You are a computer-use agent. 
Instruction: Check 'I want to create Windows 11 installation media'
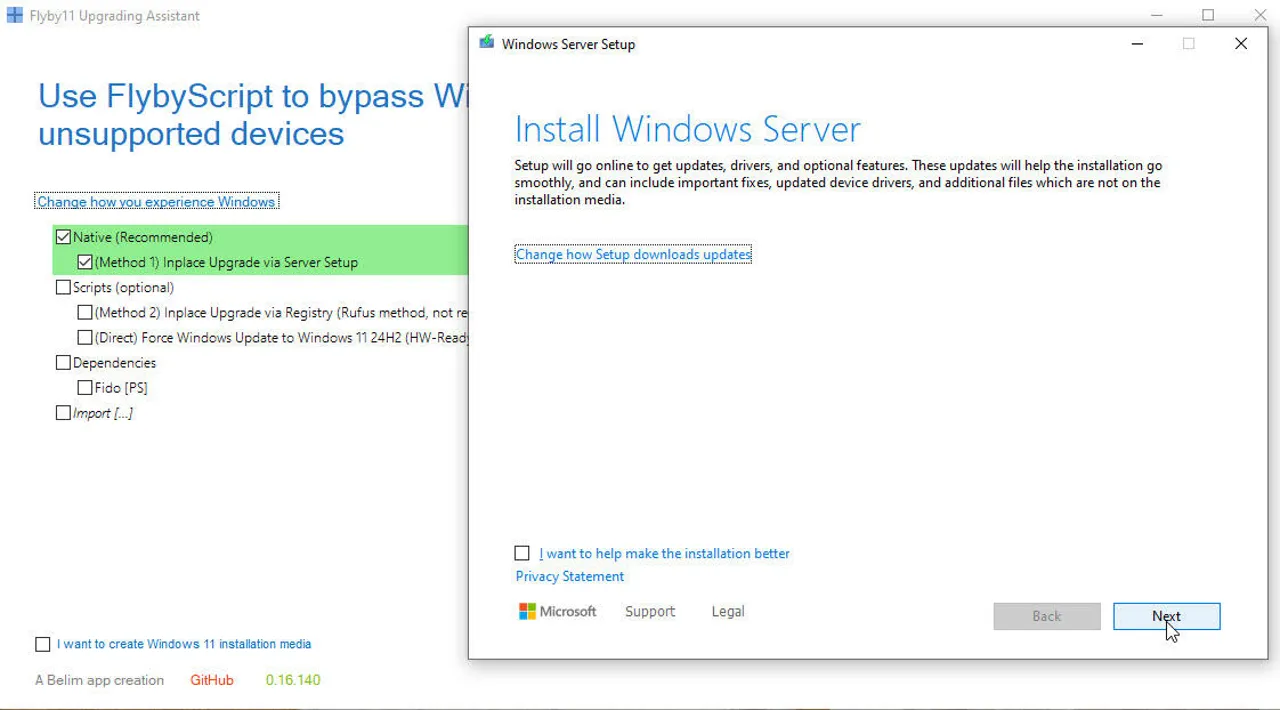(x=43, y=644)
